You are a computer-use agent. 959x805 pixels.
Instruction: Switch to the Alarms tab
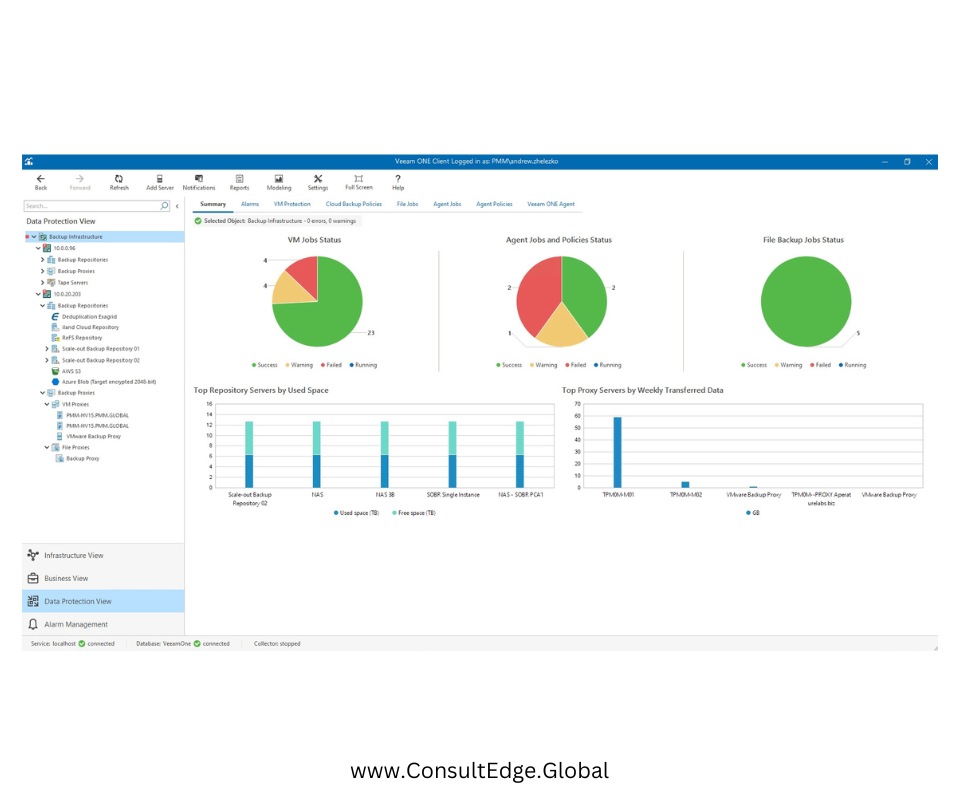tap(250, 204)
